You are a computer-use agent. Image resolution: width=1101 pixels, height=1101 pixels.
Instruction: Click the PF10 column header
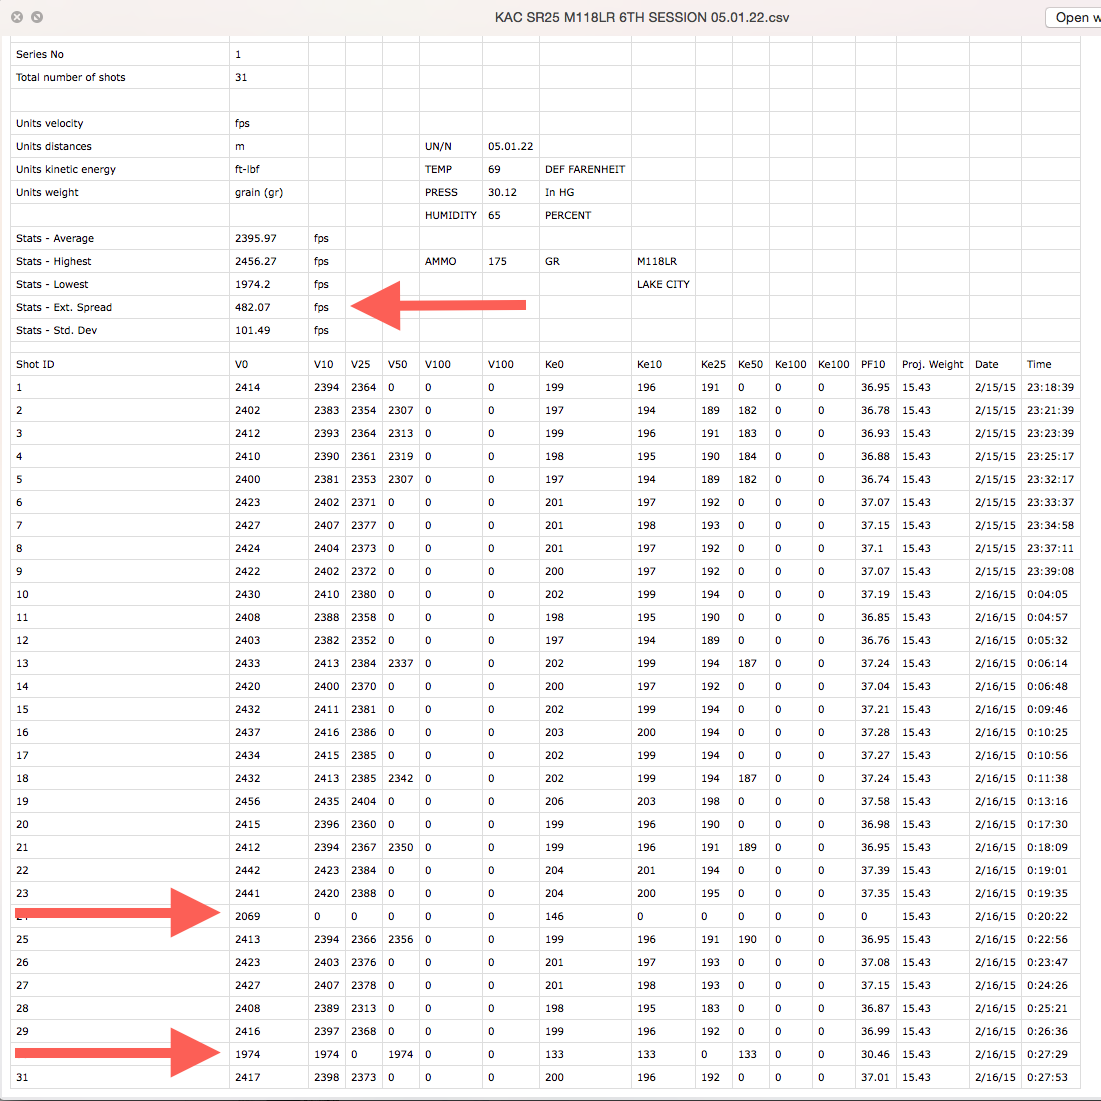[x=873, y=364]
